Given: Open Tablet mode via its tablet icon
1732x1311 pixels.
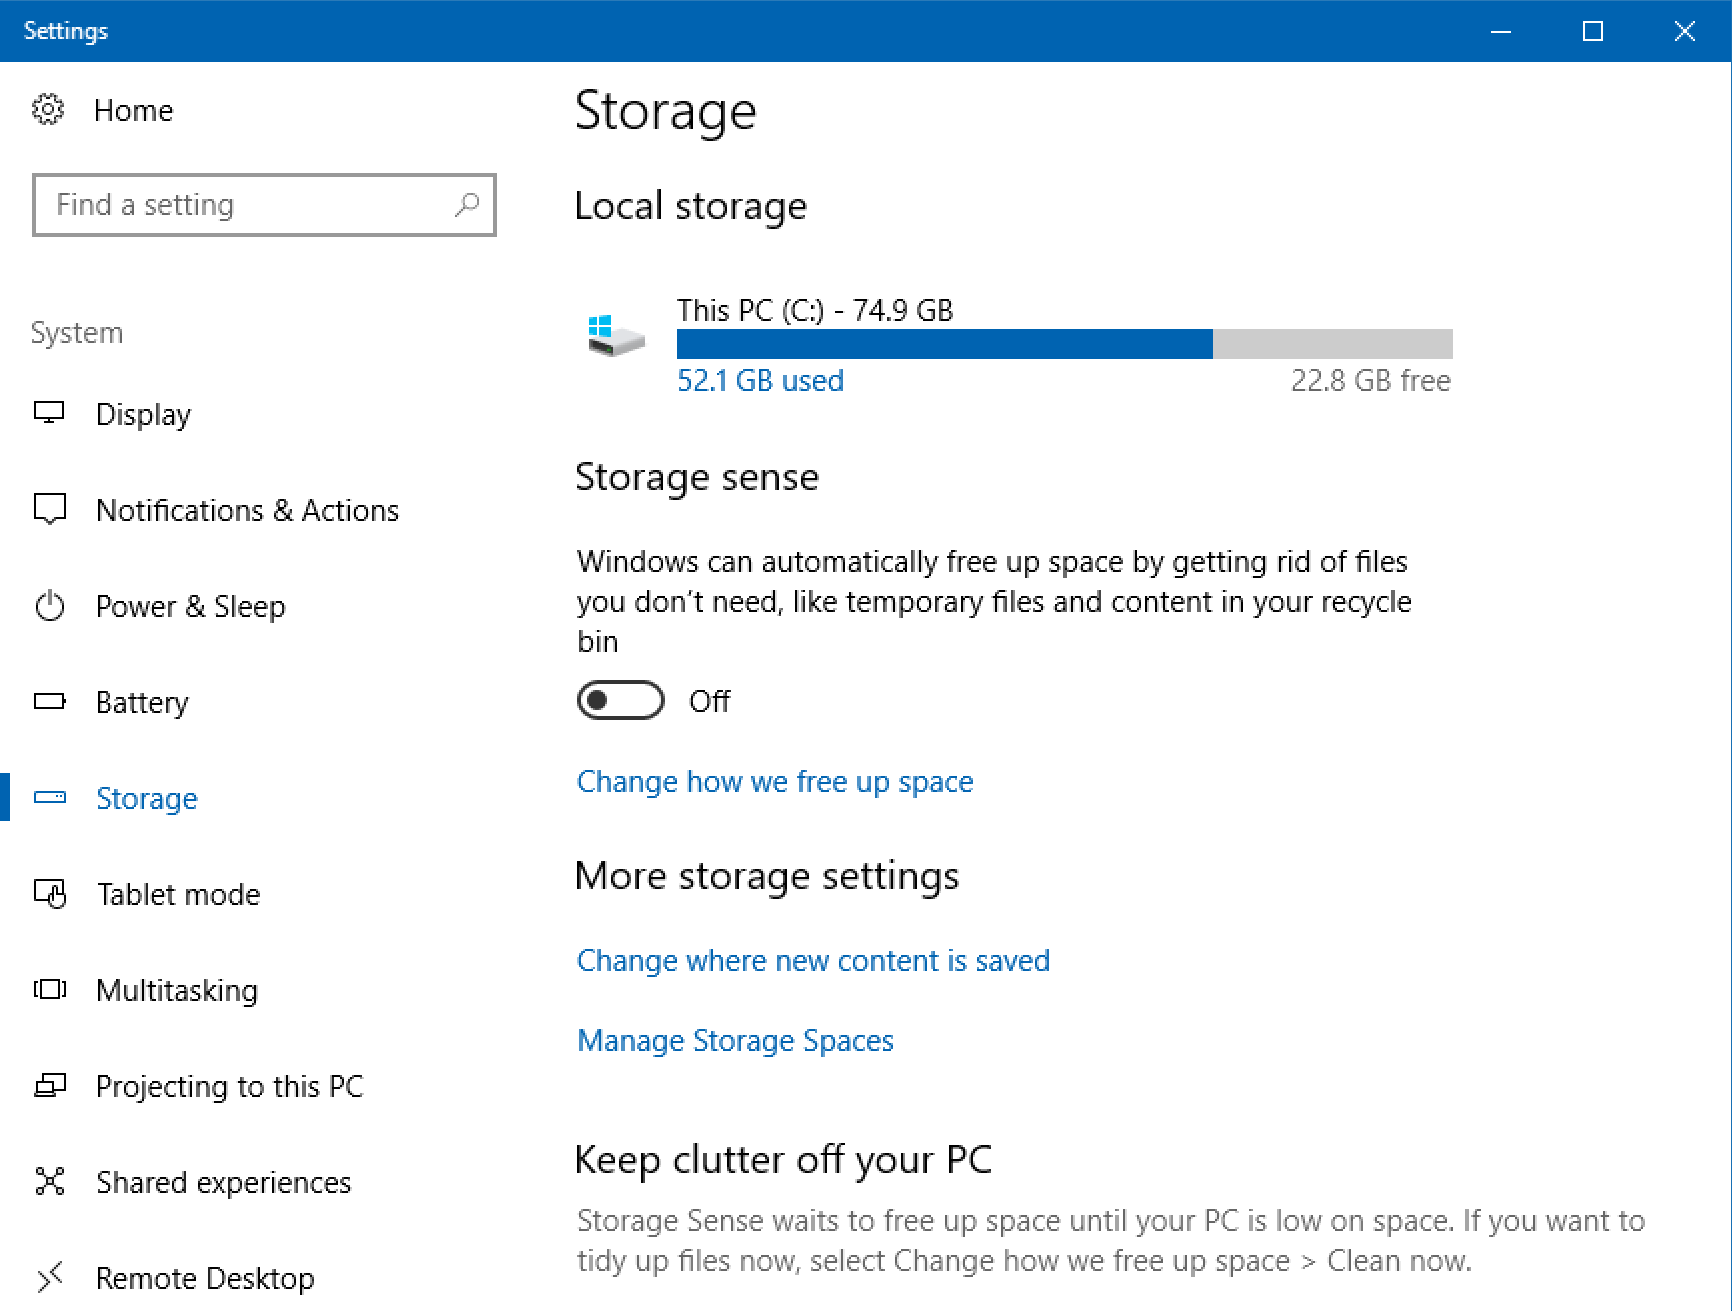Looking at the screenshot, I should [x=50, y=893].
